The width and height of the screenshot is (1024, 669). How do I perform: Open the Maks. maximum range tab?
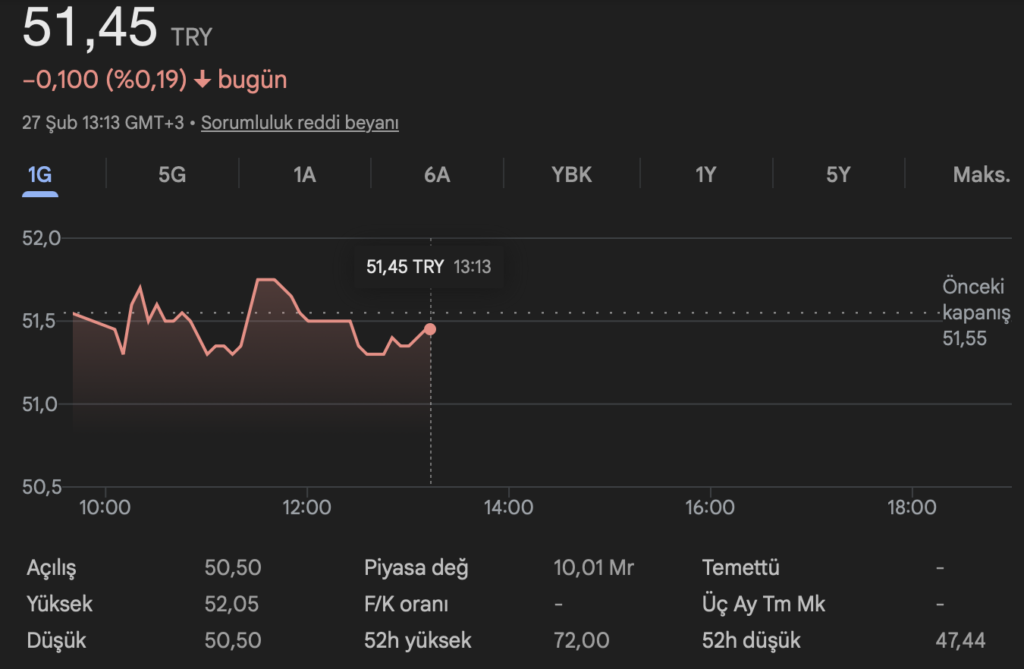coord(981,175)
